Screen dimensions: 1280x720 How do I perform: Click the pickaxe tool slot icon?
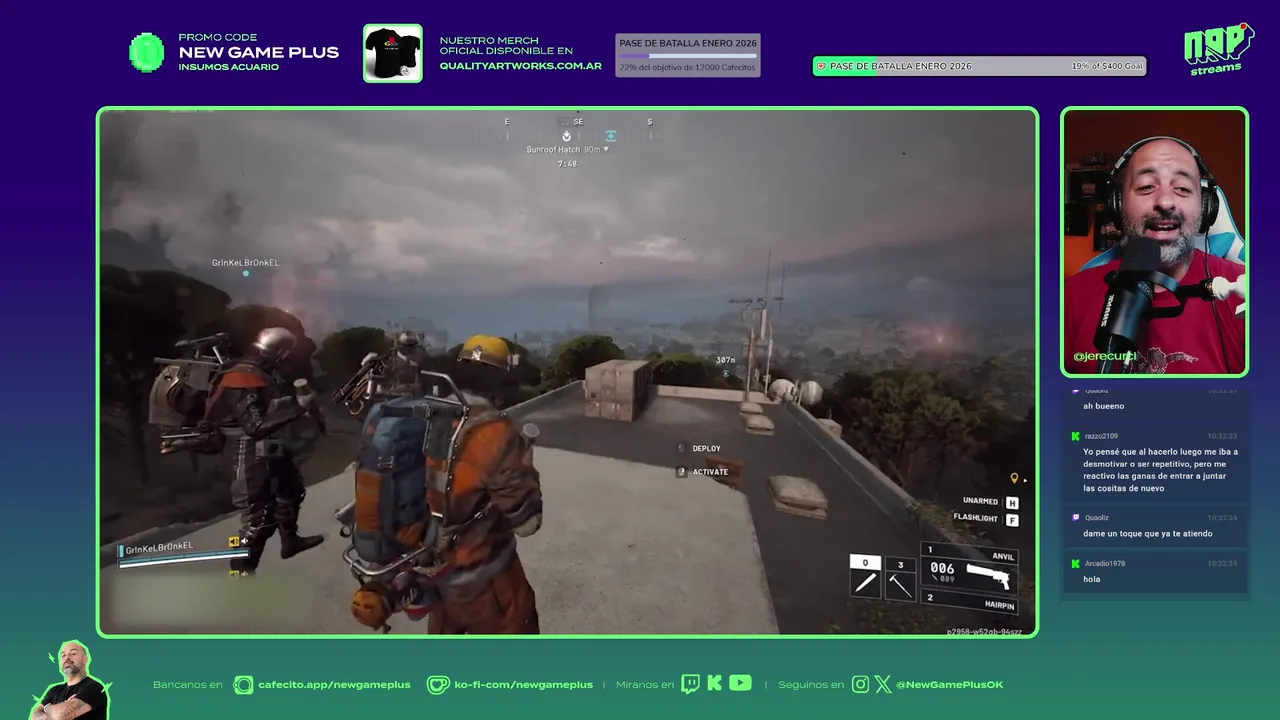click(901, 585)
